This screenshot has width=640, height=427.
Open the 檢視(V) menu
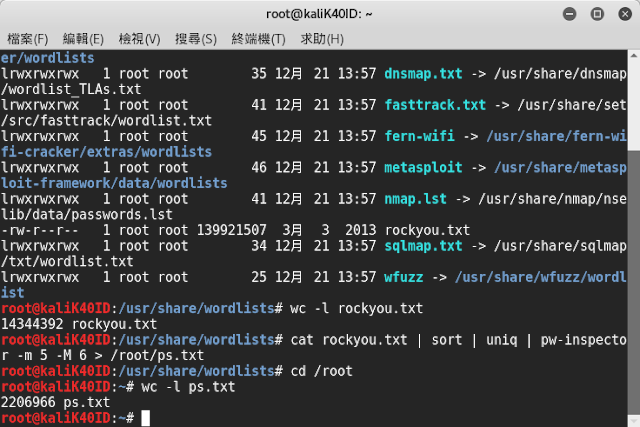point(139,39)
